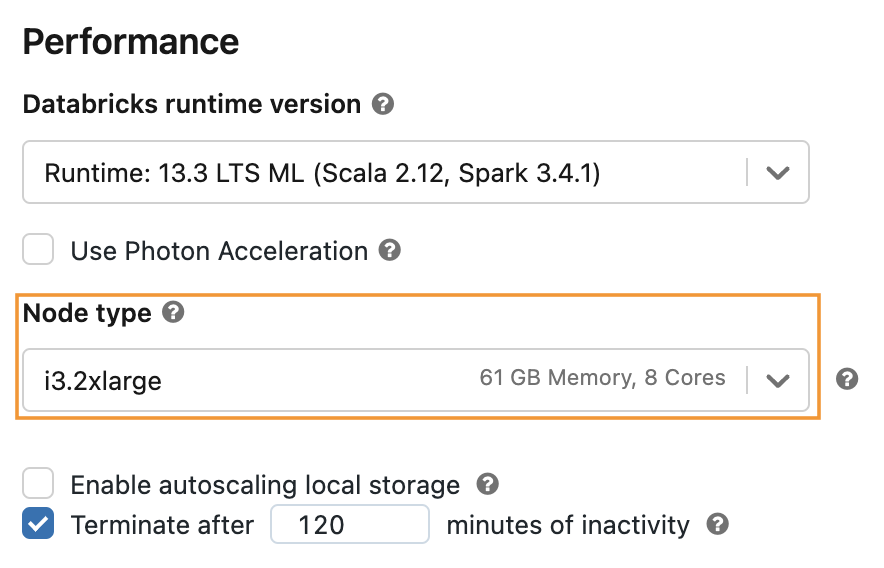Click help icon beside Databricks runtime version

pos(382,104)
